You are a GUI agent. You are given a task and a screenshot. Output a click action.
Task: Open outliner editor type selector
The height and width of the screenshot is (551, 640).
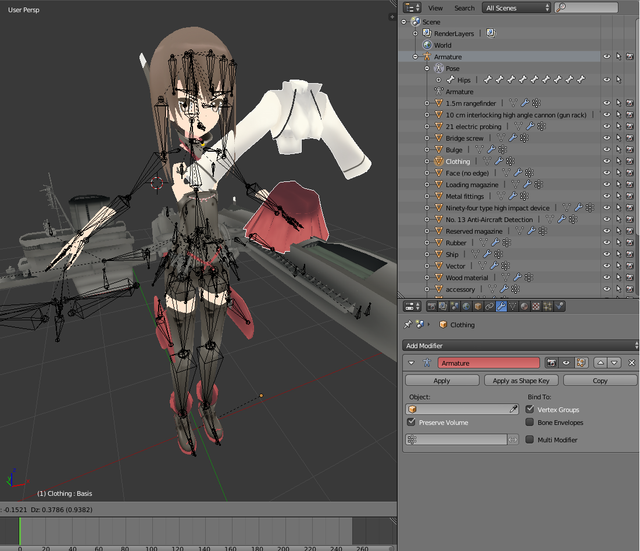pyautogui.click(x=412, y=8)
